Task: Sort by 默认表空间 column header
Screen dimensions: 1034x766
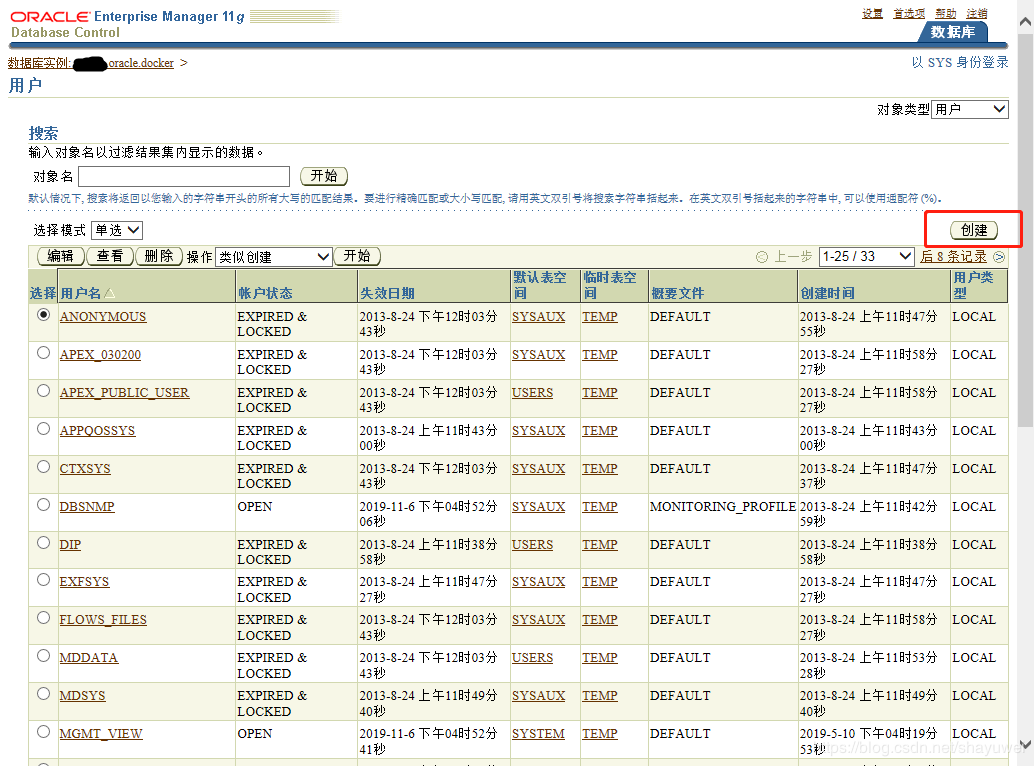Action: click(x=539, y=285)
